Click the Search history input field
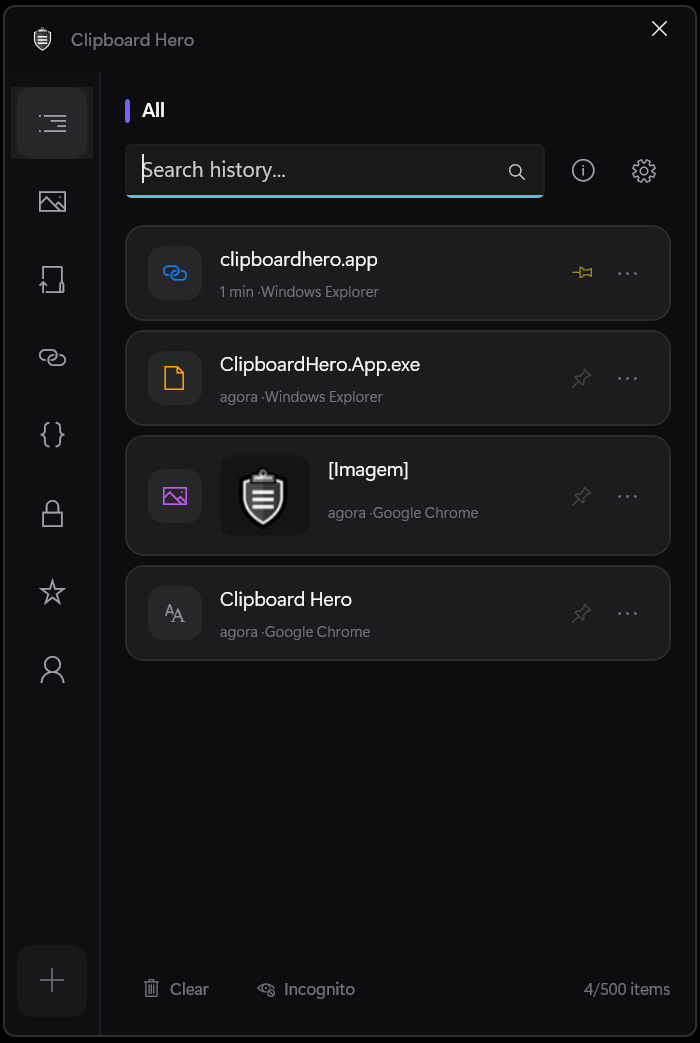The height and width of the screenshot is (1043, 700). click(320, 170)
